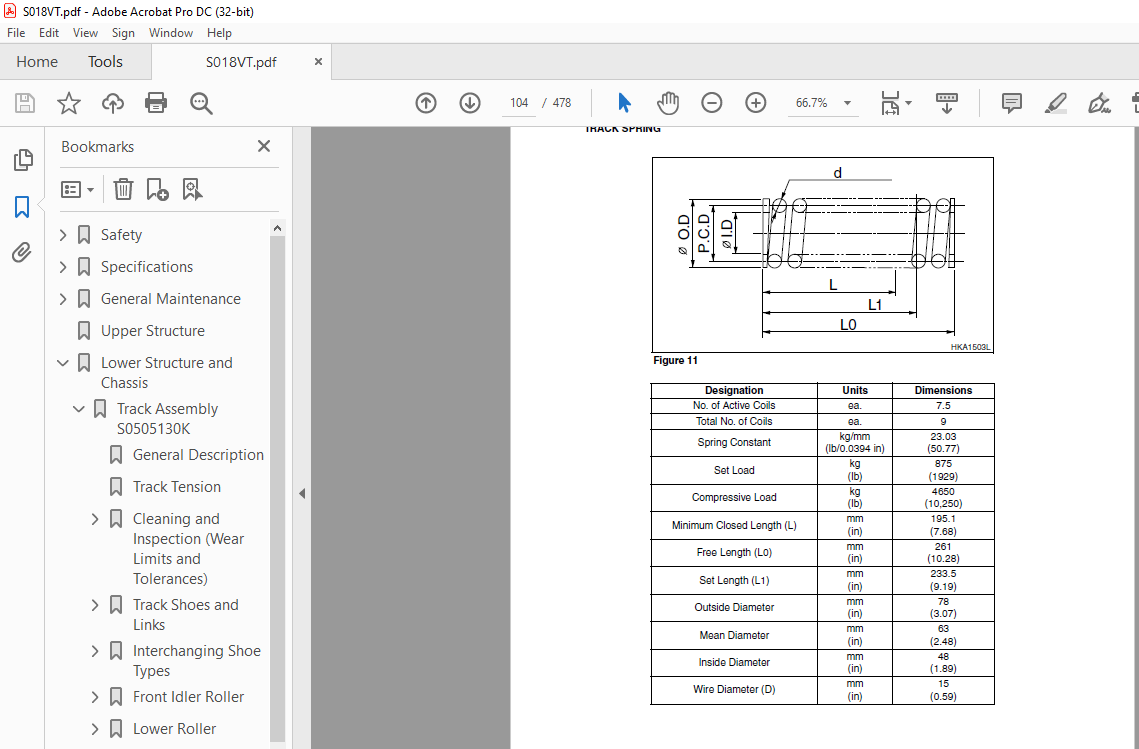This screenshot has height=749, width=1139.
Task: Jump to Track Tension bookmark
Action: pyautogui.click(x=177, y=487)
